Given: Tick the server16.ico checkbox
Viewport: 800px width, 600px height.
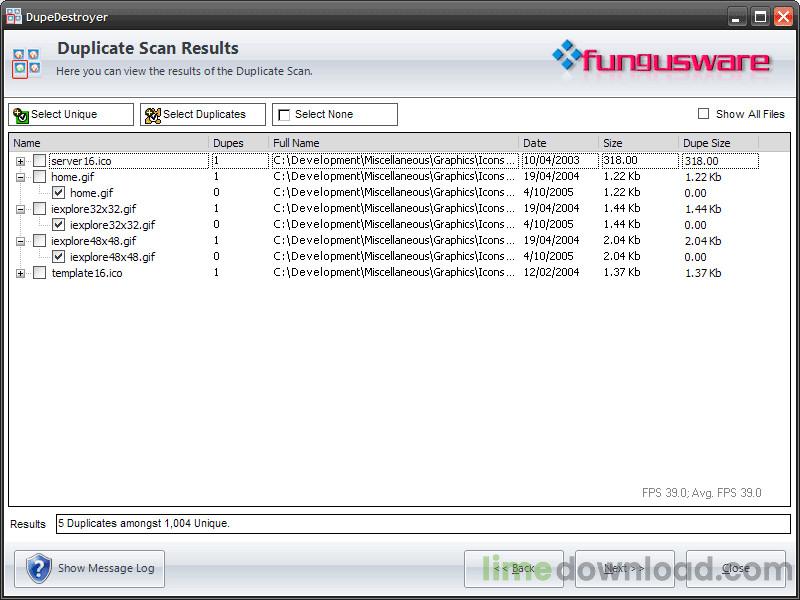Looking at the screenshot, I should coord(39,161).
